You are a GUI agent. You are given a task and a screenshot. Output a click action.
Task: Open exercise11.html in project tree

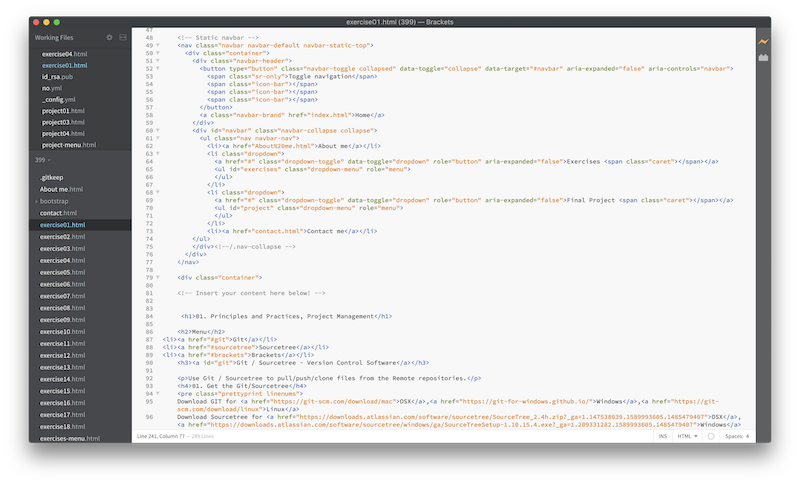tap(63, 344)
